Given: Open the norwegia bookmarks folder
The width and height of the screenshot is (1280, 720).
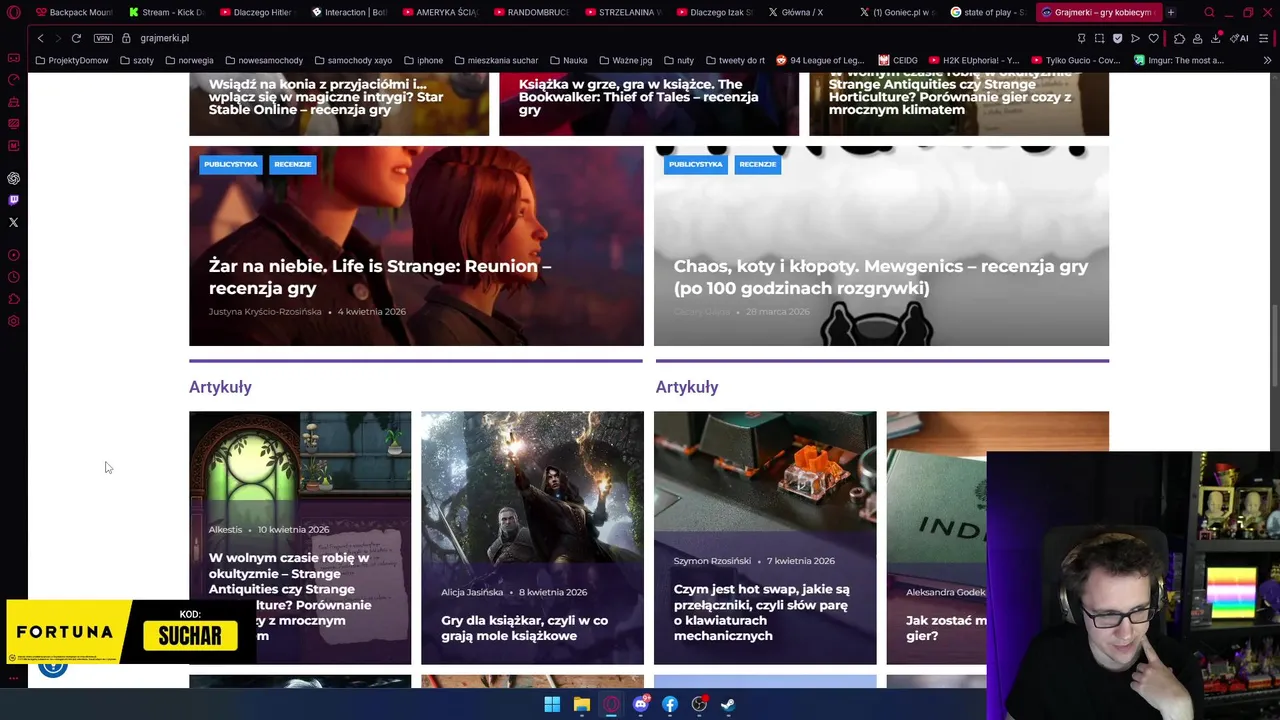Looking at the screenshot, I should pos(189,60).
